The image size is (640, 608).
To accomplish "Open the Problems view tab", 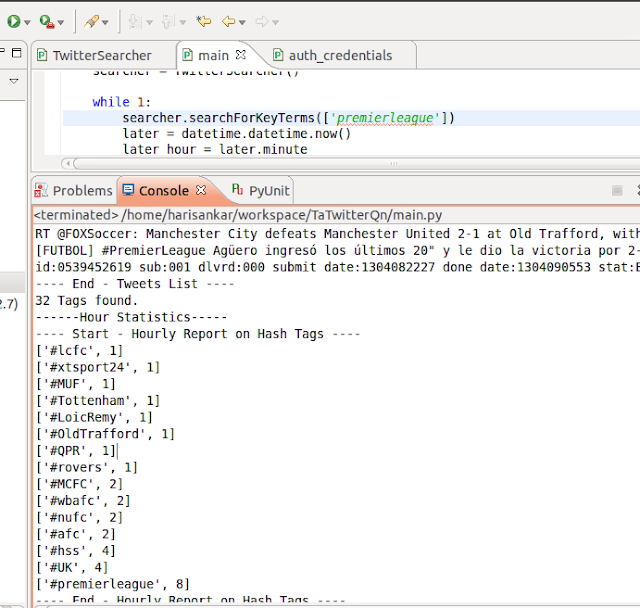I will click(x=73, y=191).
